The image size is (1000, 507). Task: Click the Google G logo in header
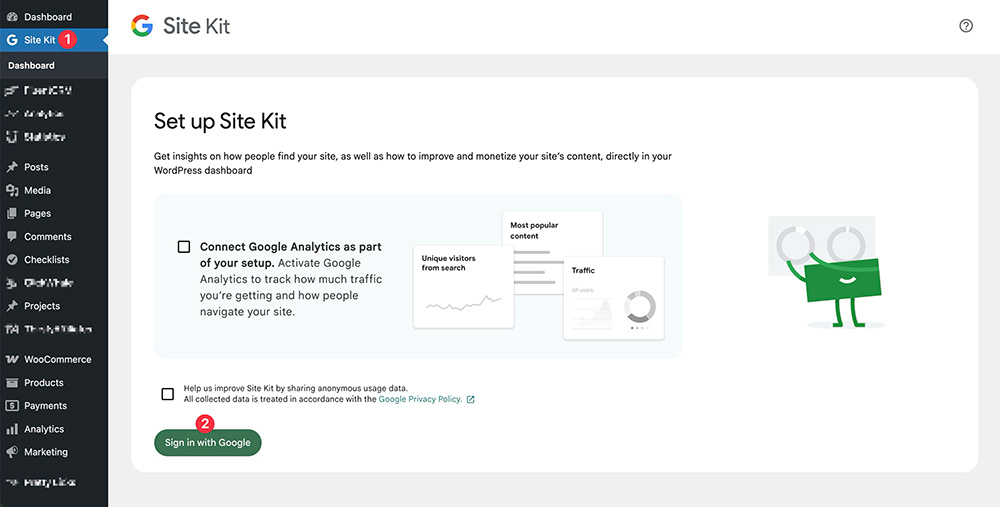point(142,26)
